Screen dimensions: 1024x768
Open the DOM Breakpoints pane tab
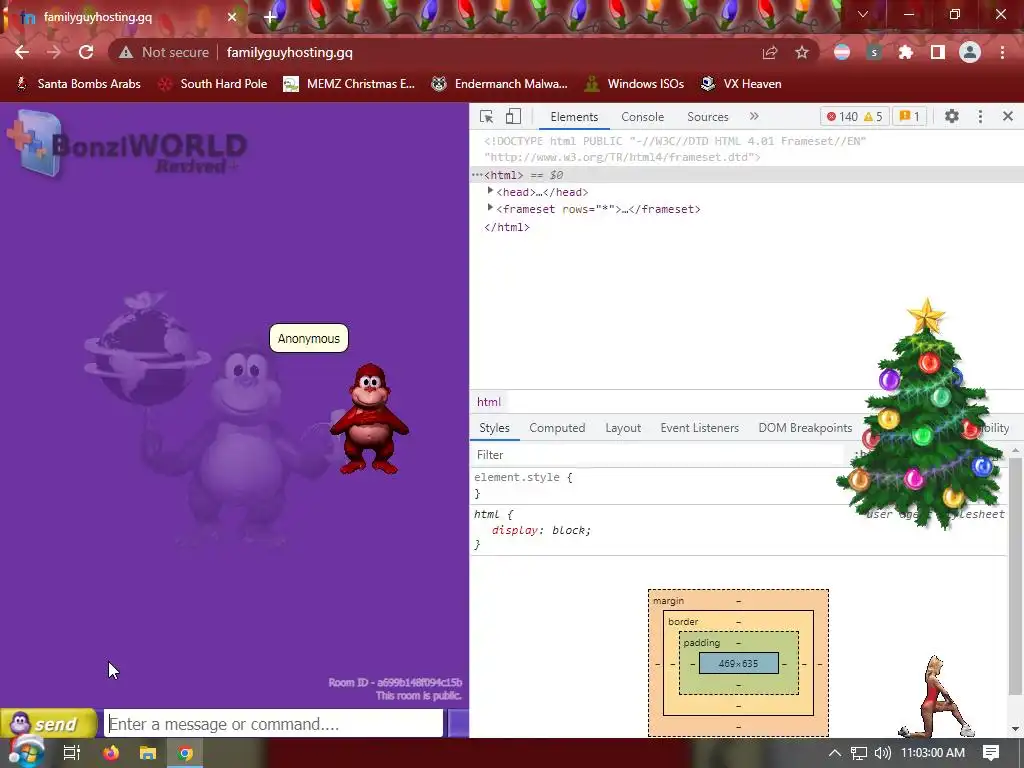(805, 428)
